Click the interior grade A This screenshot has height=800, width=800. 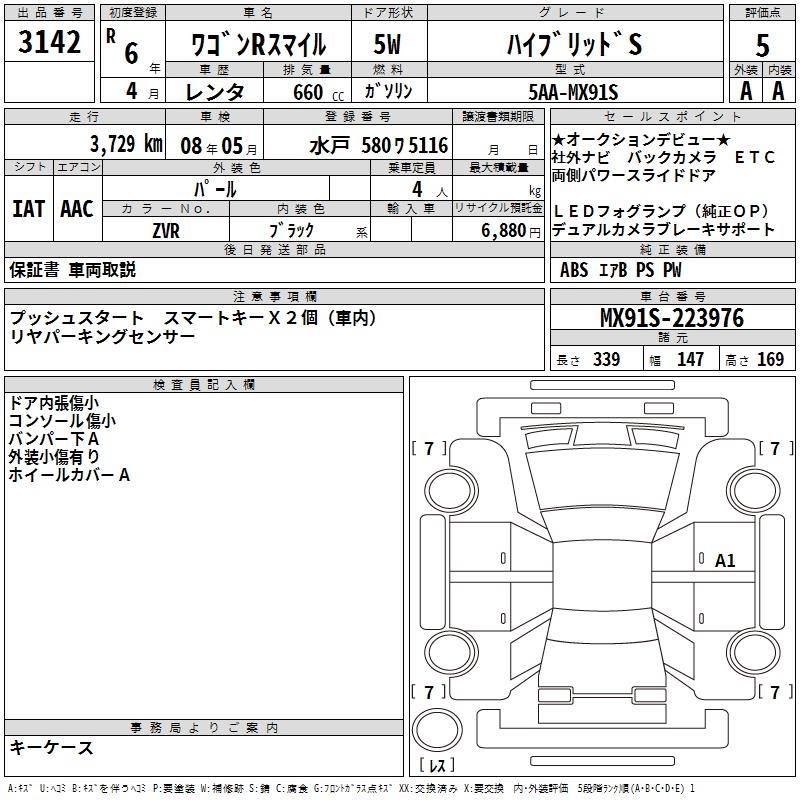coord(778,91)
